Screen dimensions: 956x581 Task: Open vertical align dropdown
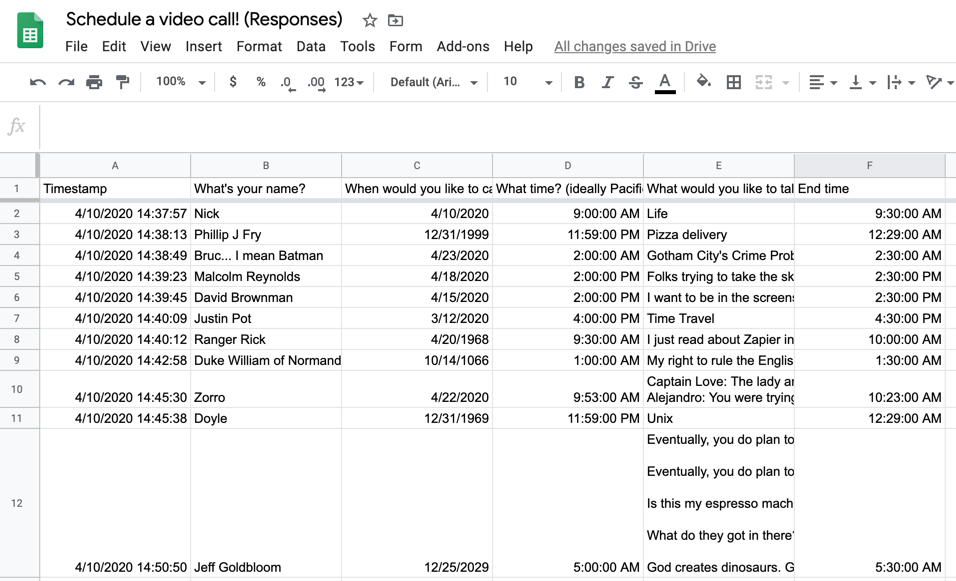pyautogui.click(x=862, y=82)
